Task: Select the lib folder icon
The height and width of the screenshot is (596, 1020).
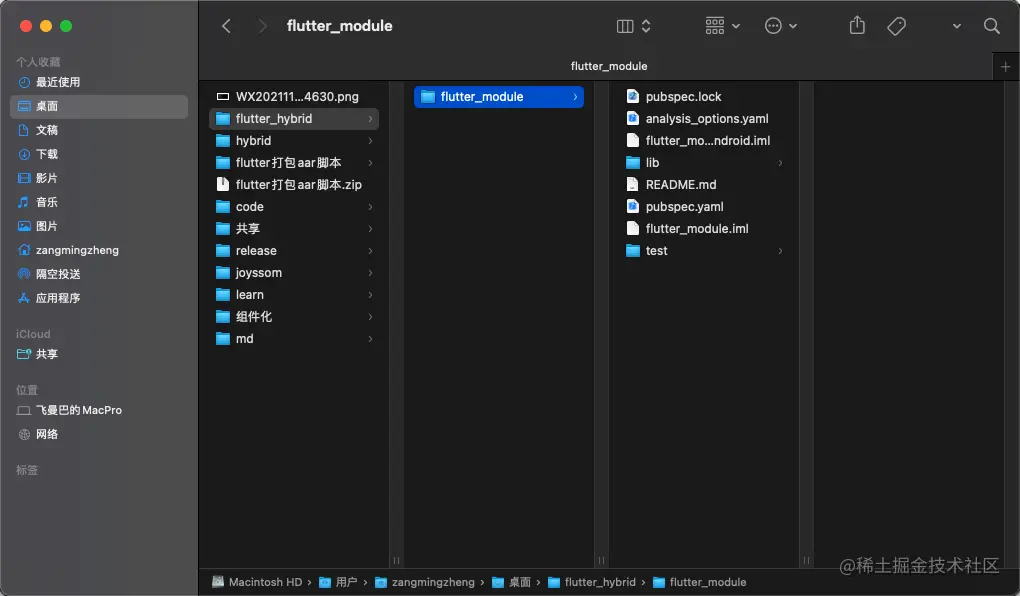Action: (x=632, y=163)
